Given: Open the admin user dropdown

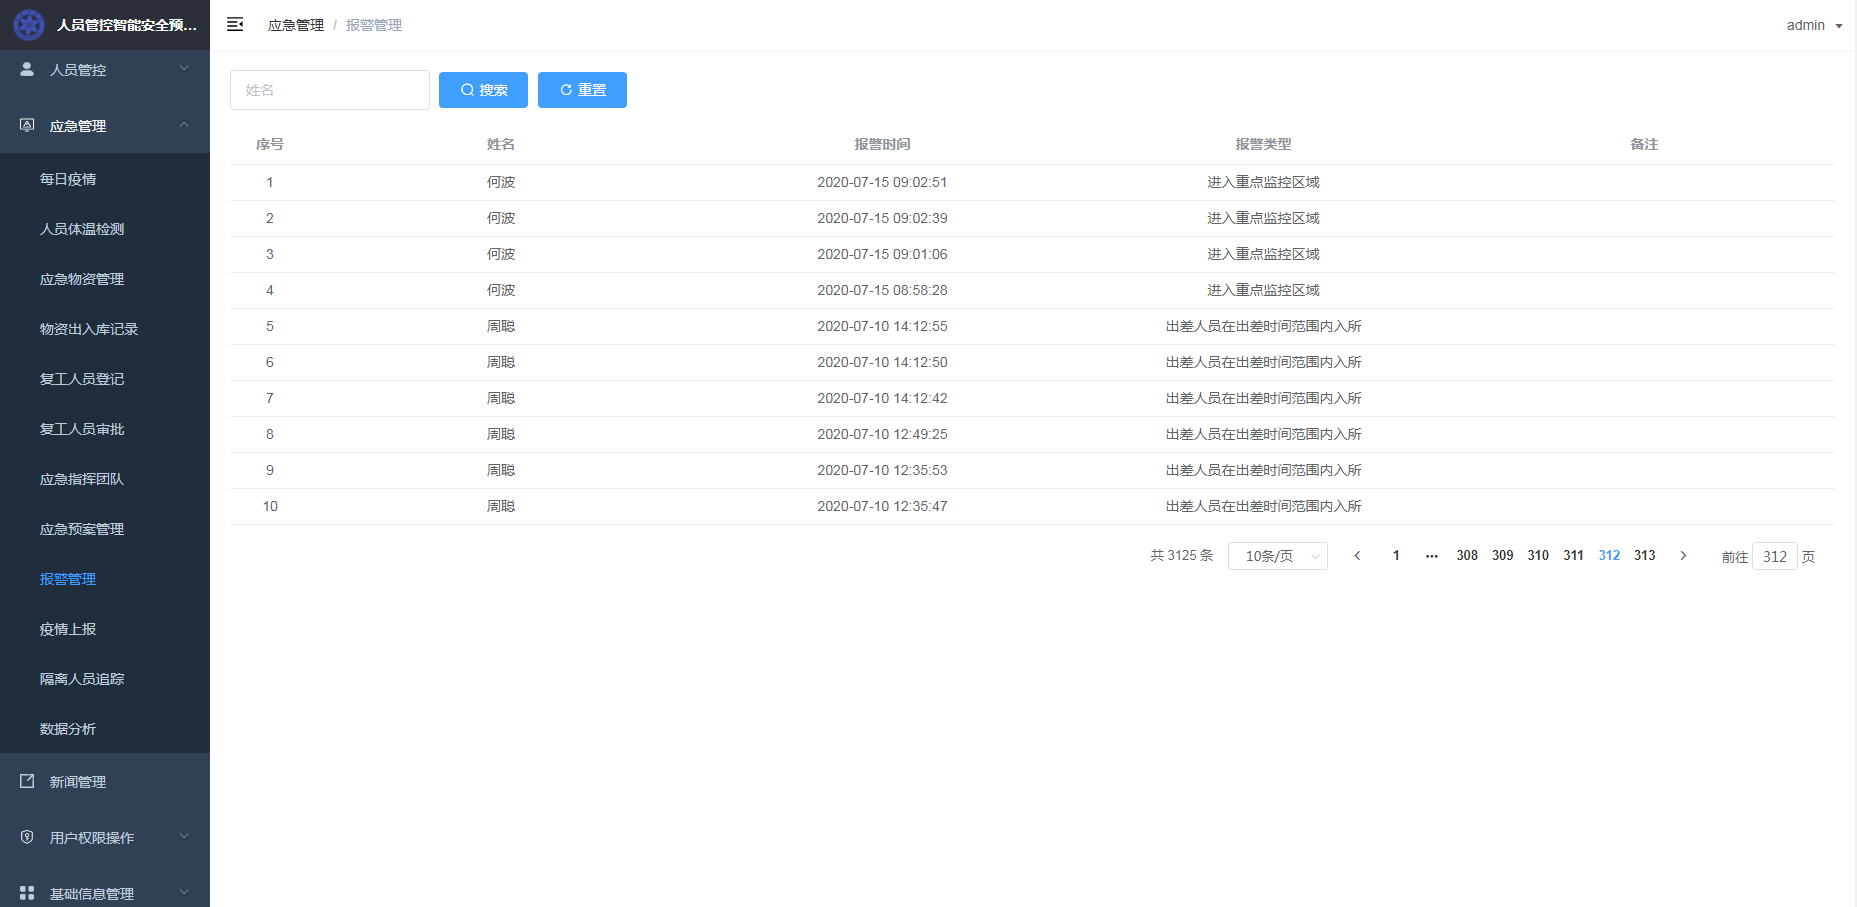Looking at the screenshot, I should [1814, 25].
